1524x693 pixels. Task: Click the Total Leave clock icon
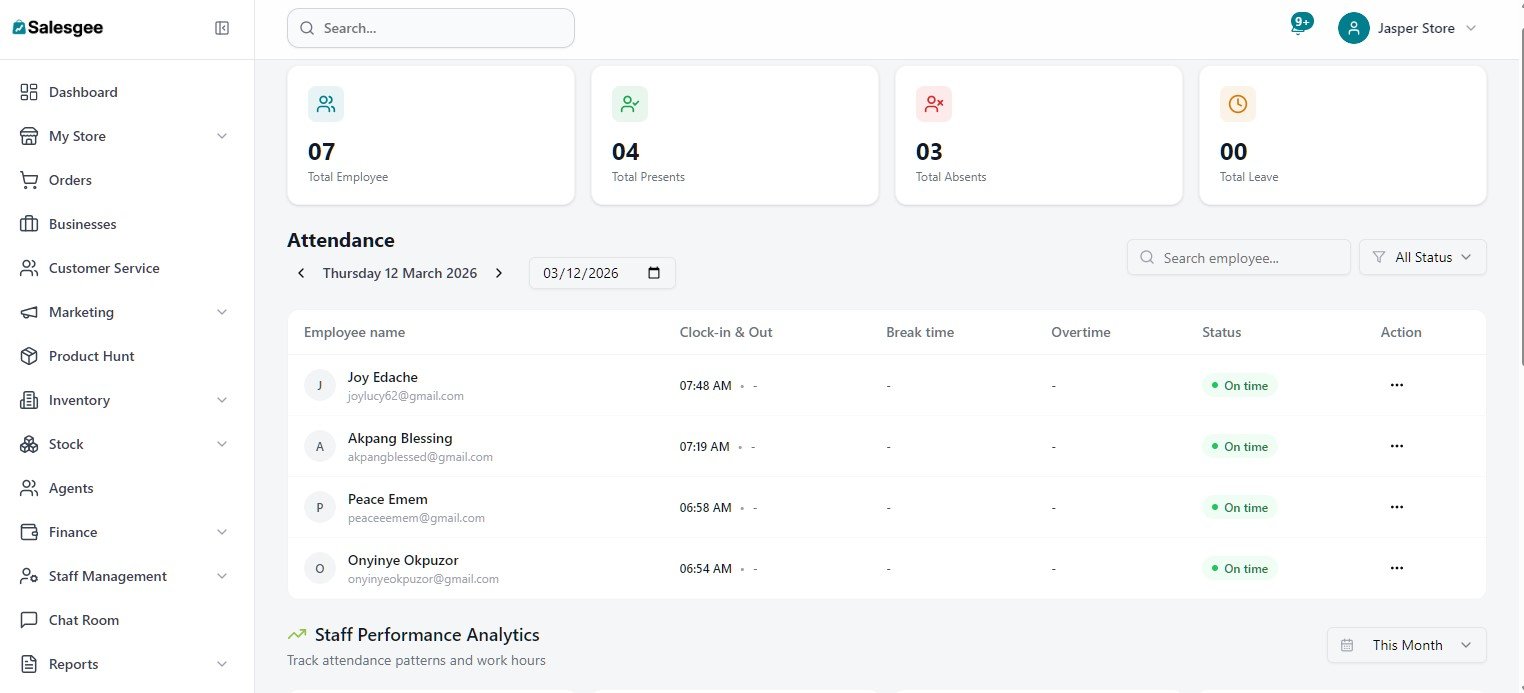point(1237,103)
